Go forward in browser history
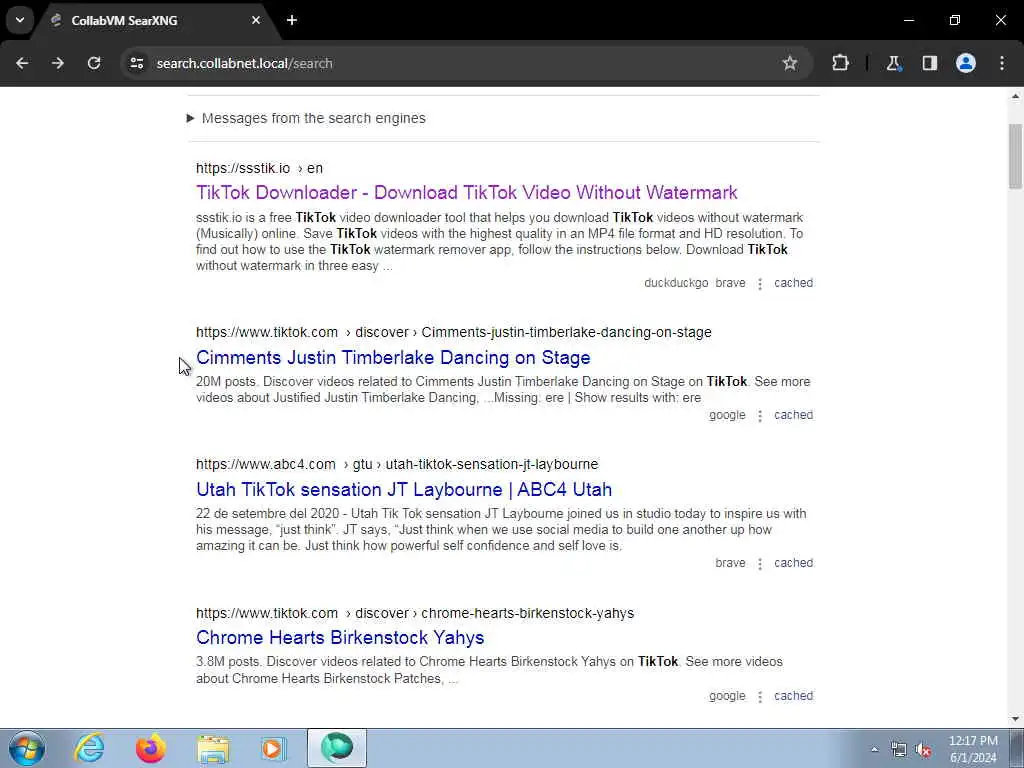The image size is (1024, 768). [58, 63]
